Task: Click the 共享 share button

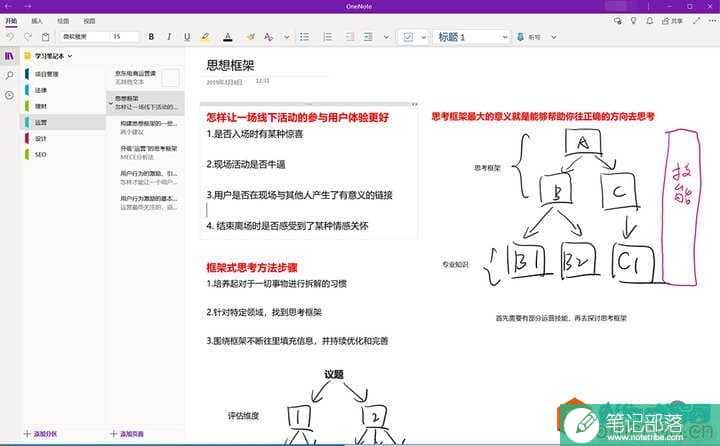Action: [x=672, y=21]
